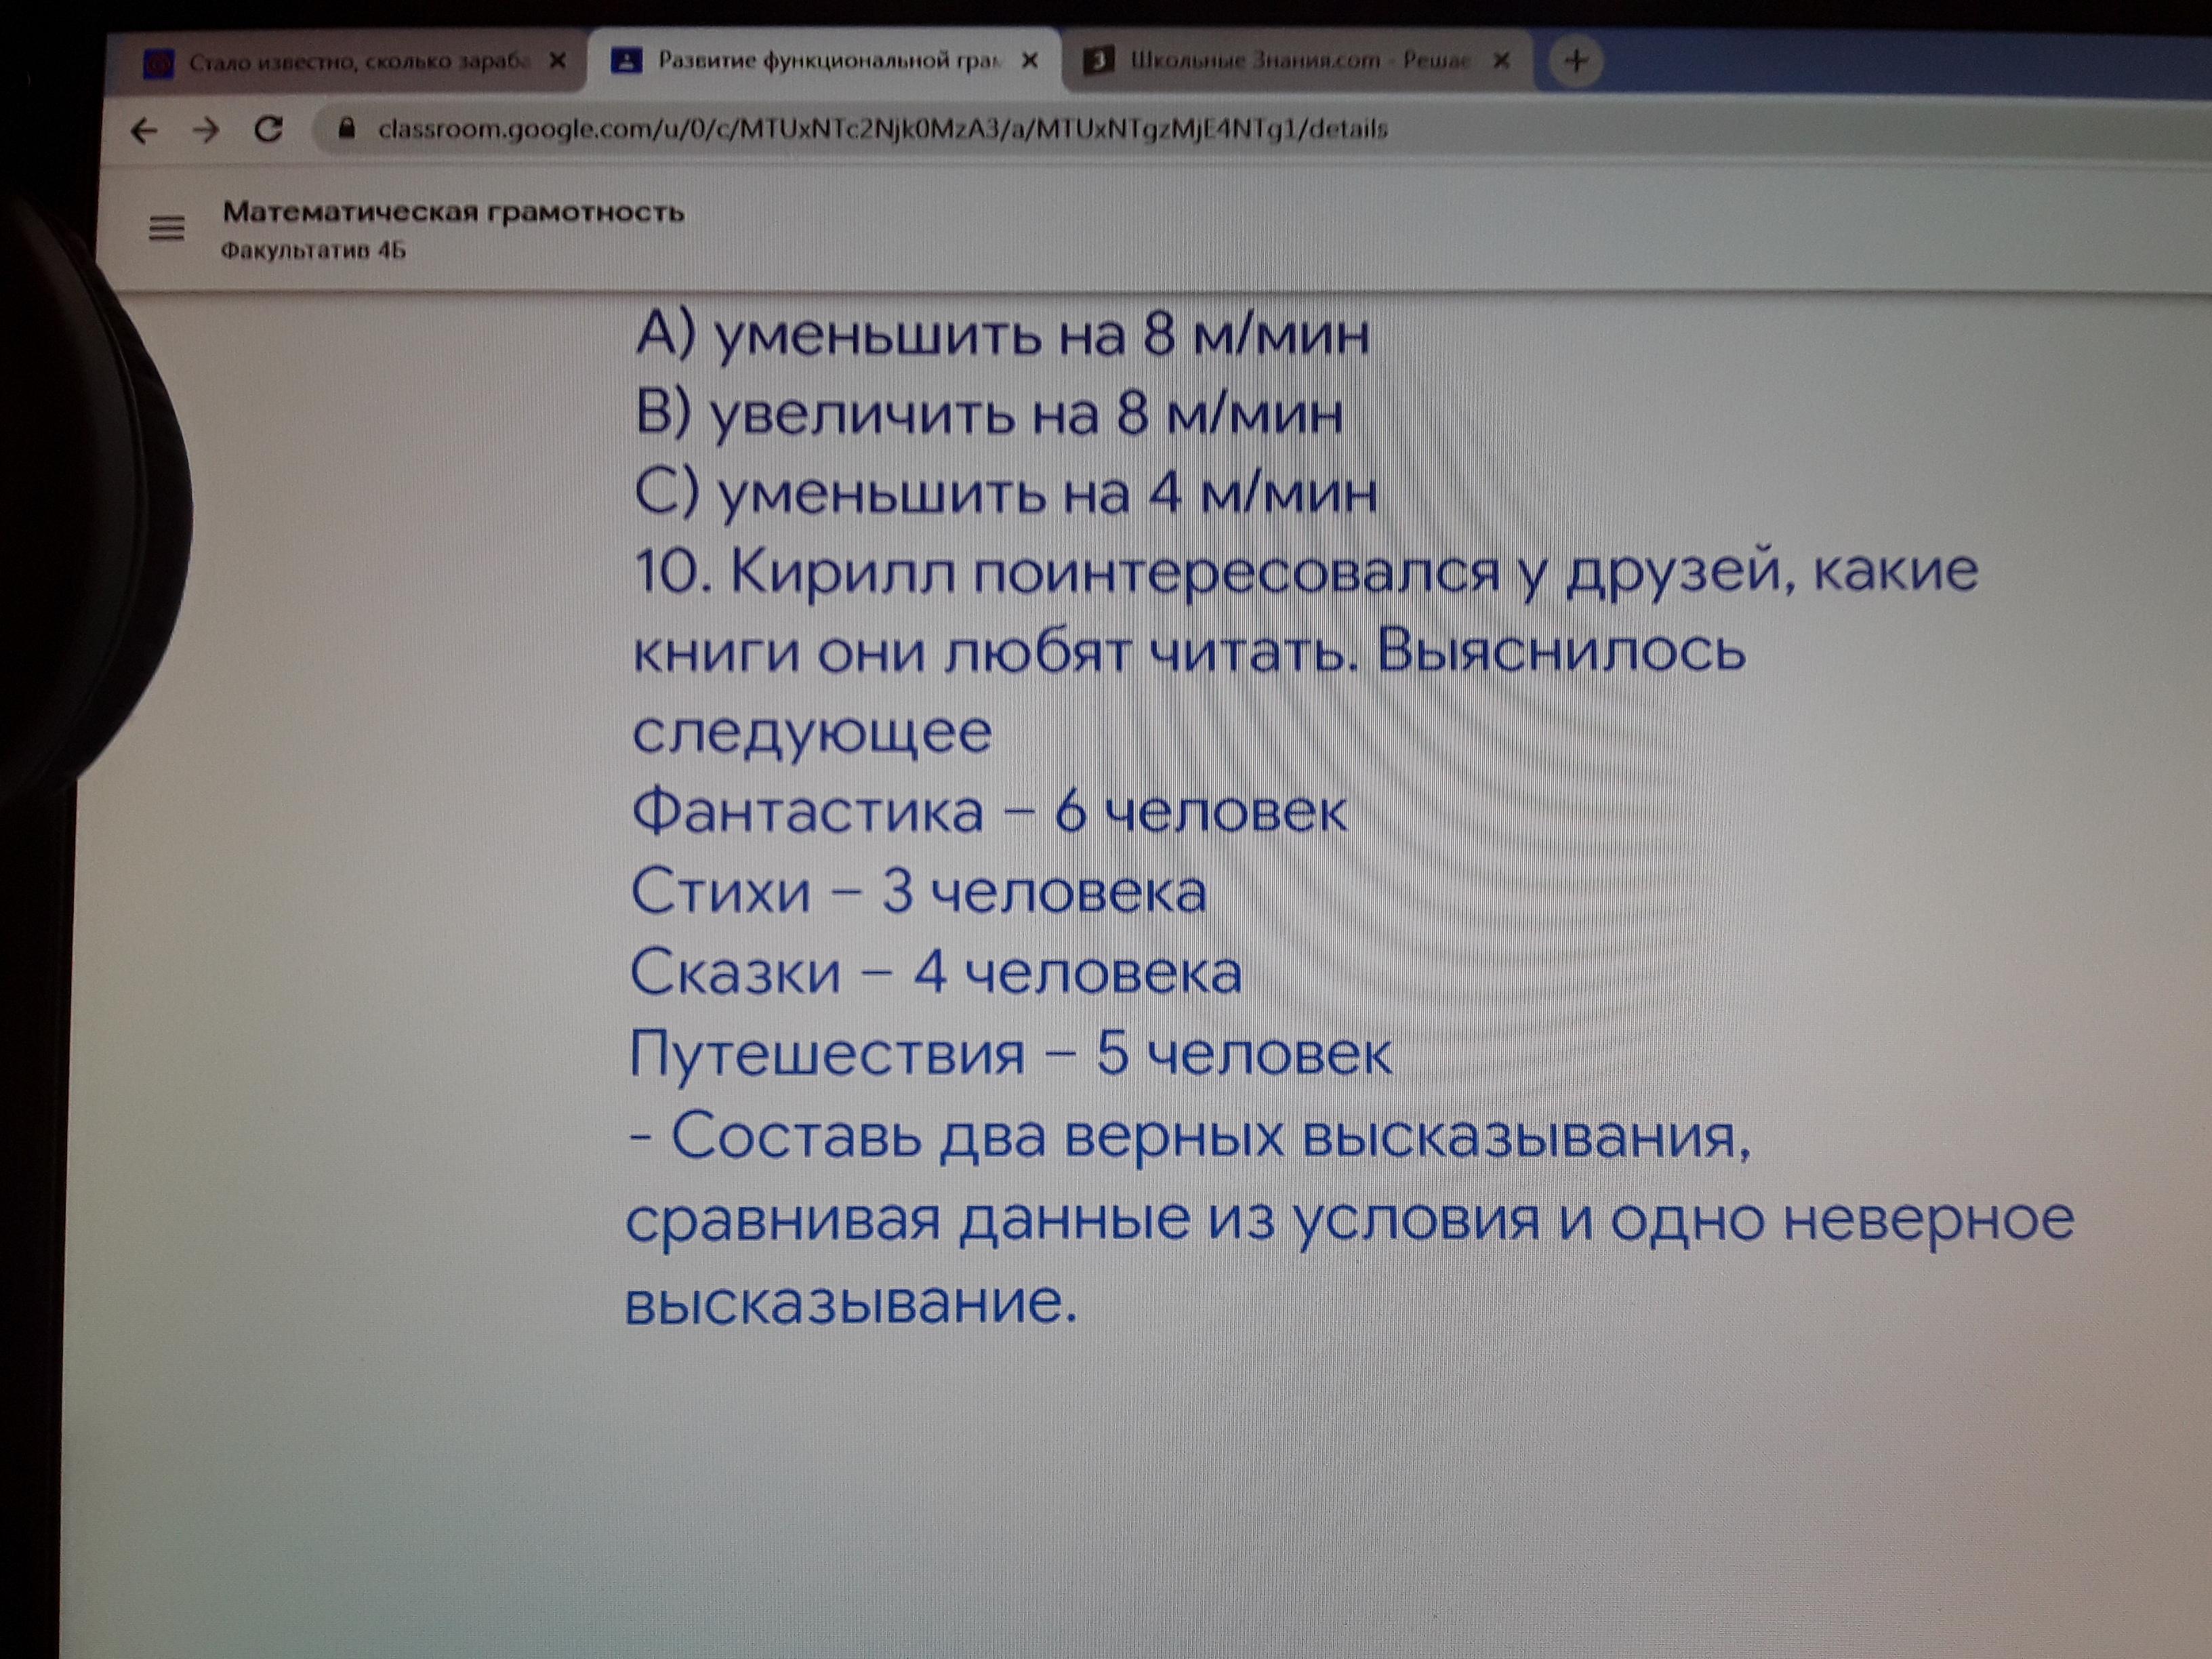The image size is (2212, 1659).
Task: Click answer line 'С) уменьшить на 4 м/мин'
Action: pos(1005,493)
